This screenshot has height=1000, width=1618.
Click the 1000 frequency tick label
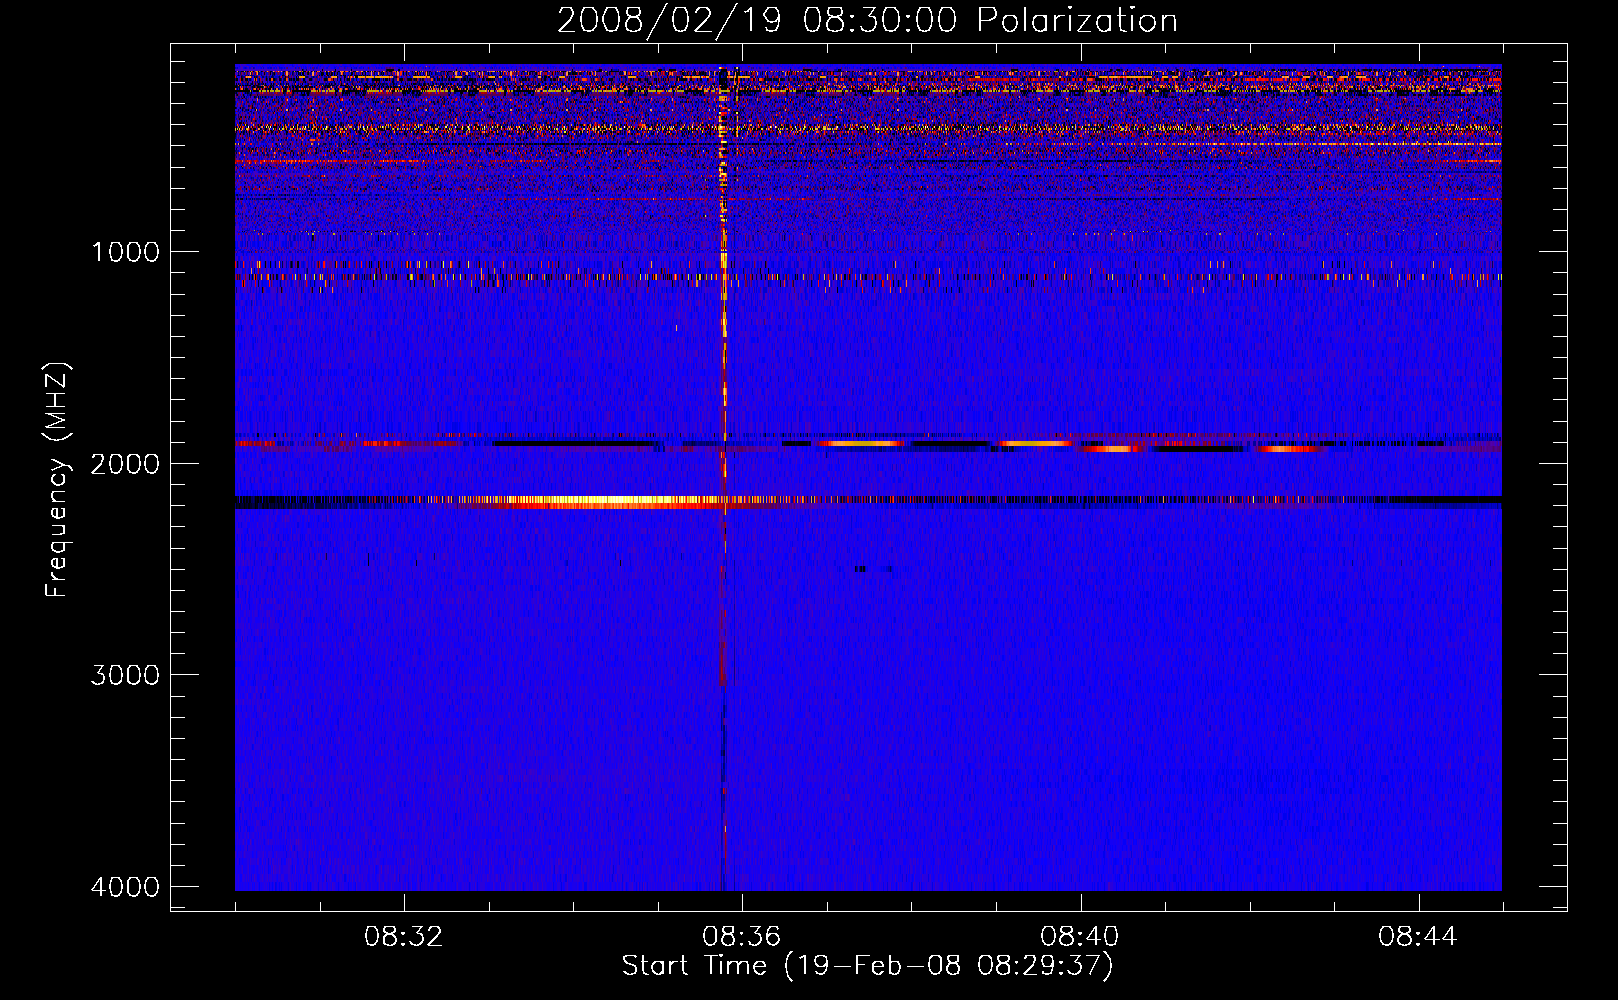tap(125, 252)
